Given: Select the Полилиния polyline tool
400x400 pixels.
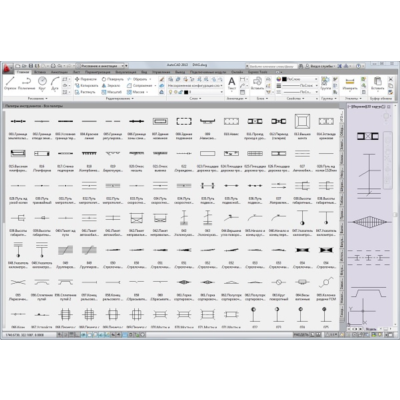Looking at the screenshot, I should (26, 83).
